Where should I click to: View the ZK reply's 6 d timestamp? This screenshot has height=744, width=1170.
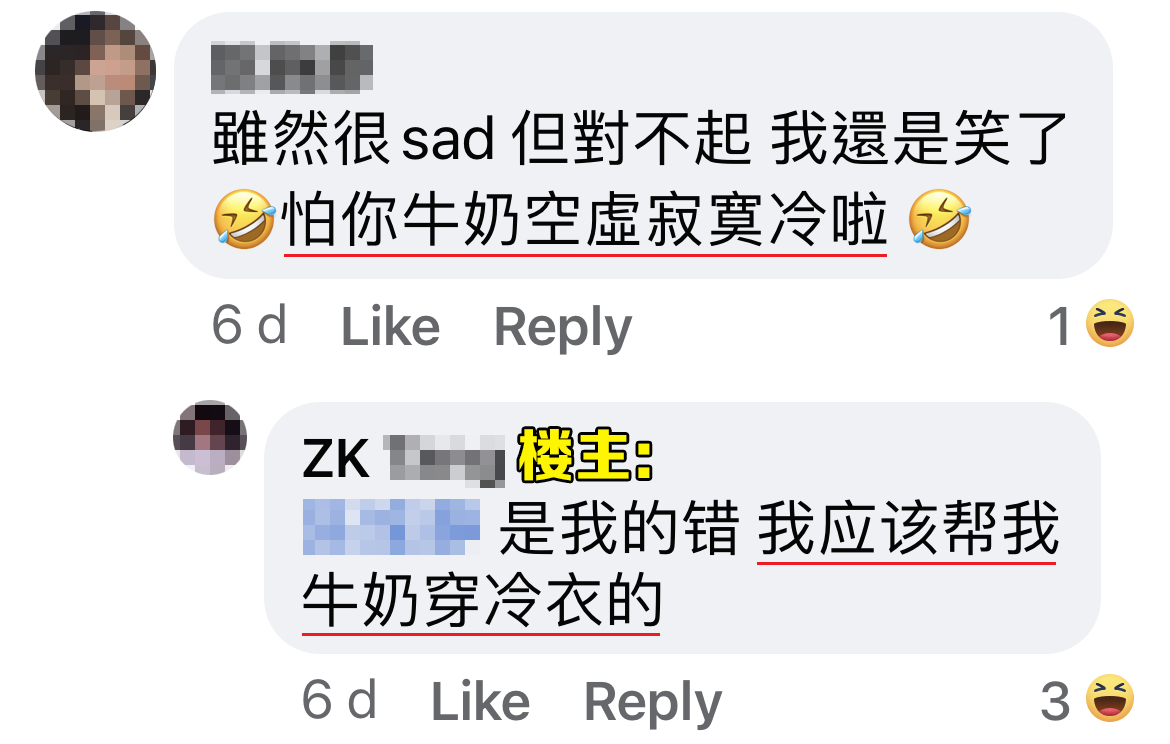340,699
